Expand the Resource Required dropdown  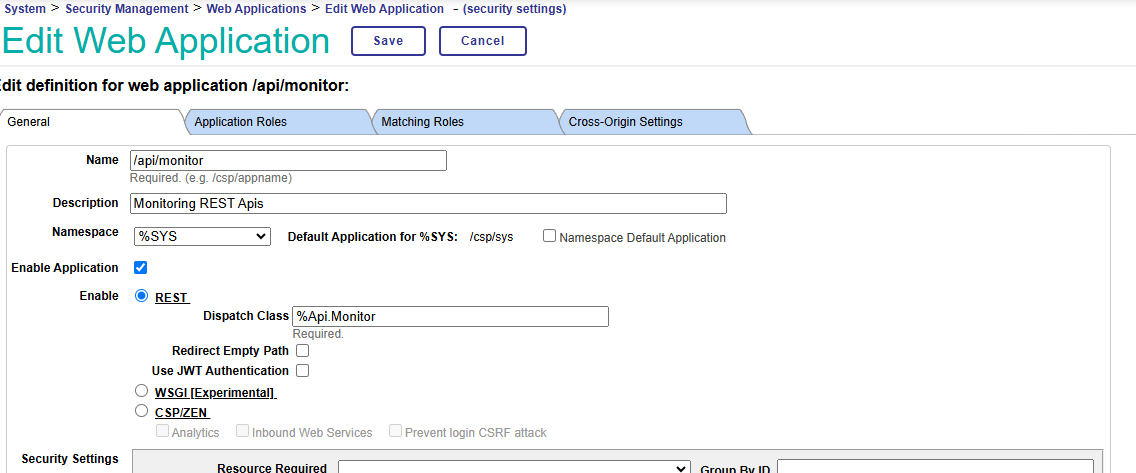point(514,467)
